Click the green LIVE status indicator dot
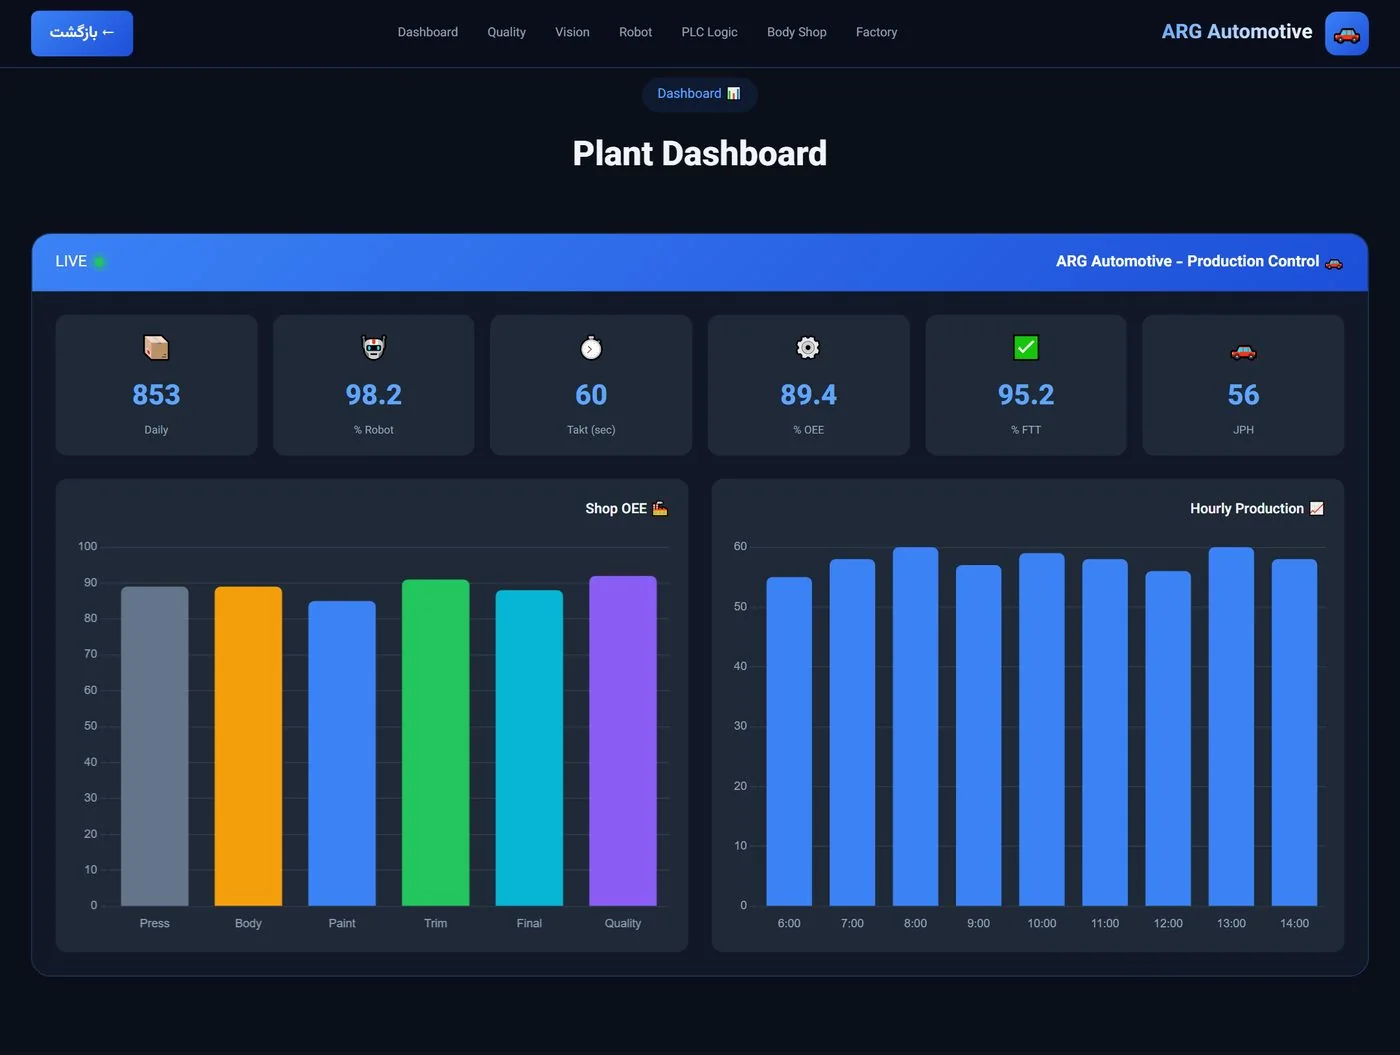This screenshot has height=1055, width=1400. point(99,262)
